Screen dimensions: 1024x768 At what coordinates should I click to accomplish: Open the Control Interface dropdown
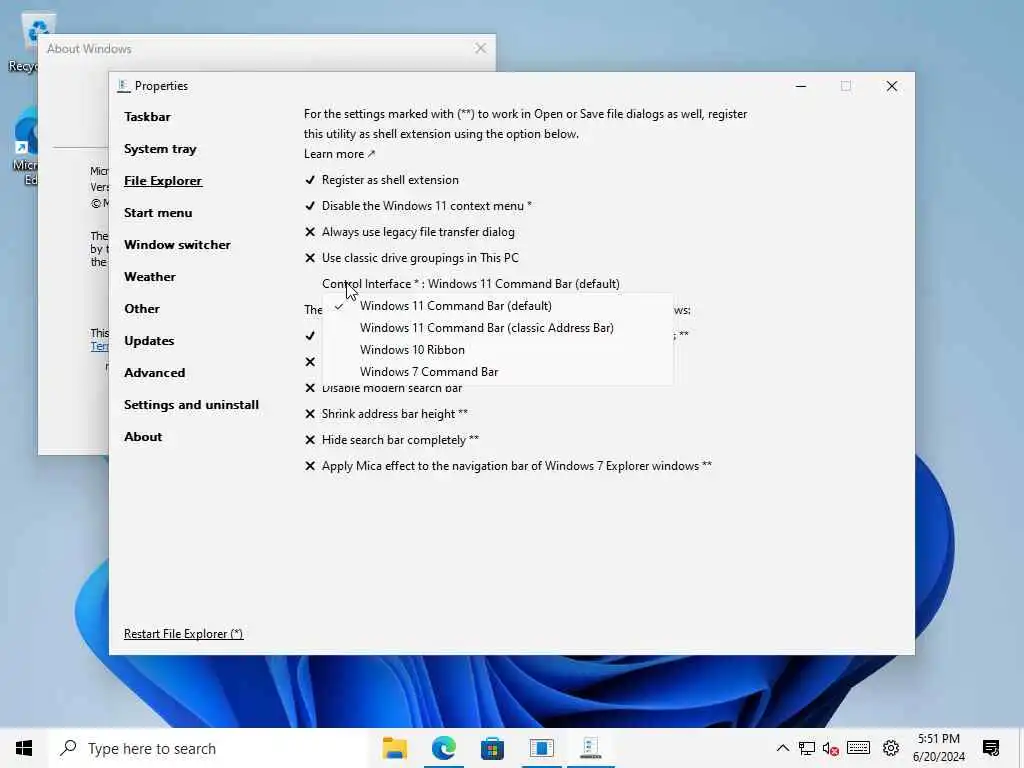tap(471, 284)
